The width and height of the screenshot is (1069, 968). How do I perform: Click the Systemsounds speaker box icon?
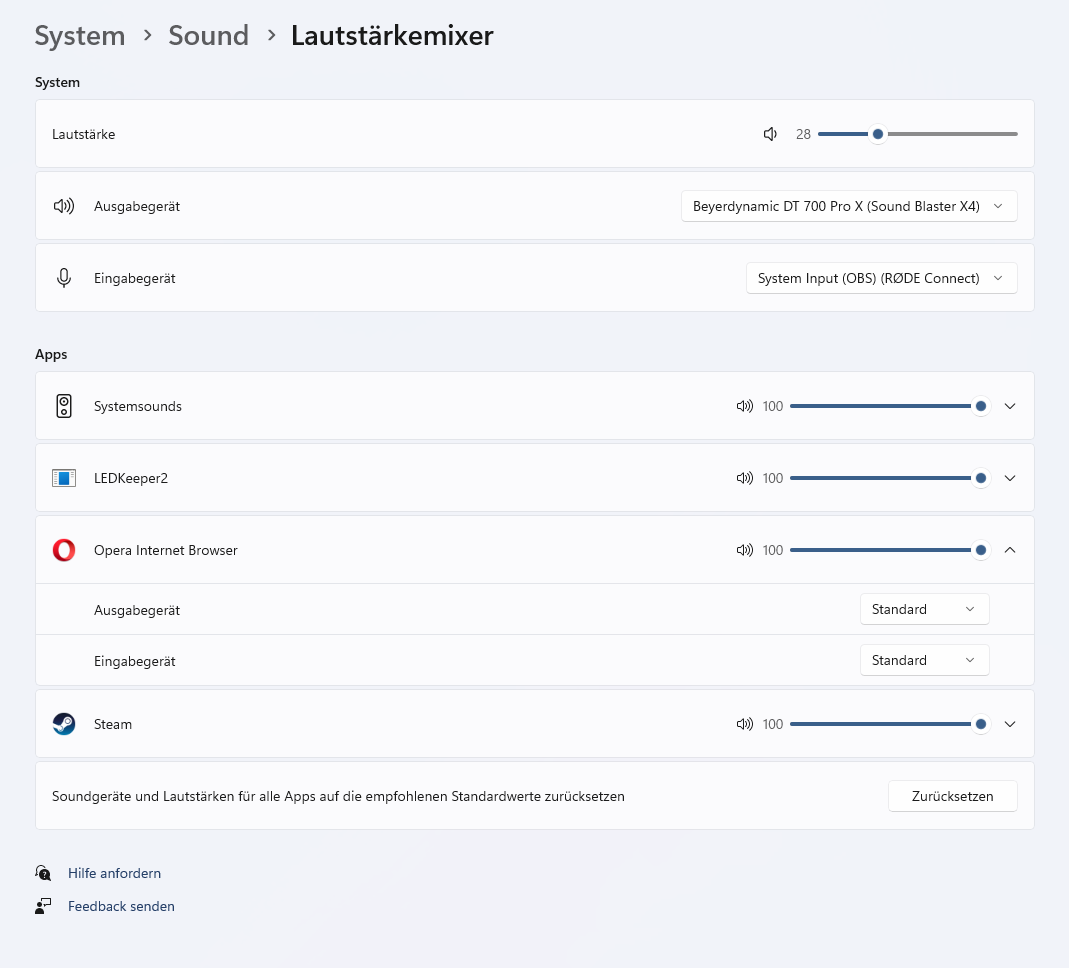(64, 406)
